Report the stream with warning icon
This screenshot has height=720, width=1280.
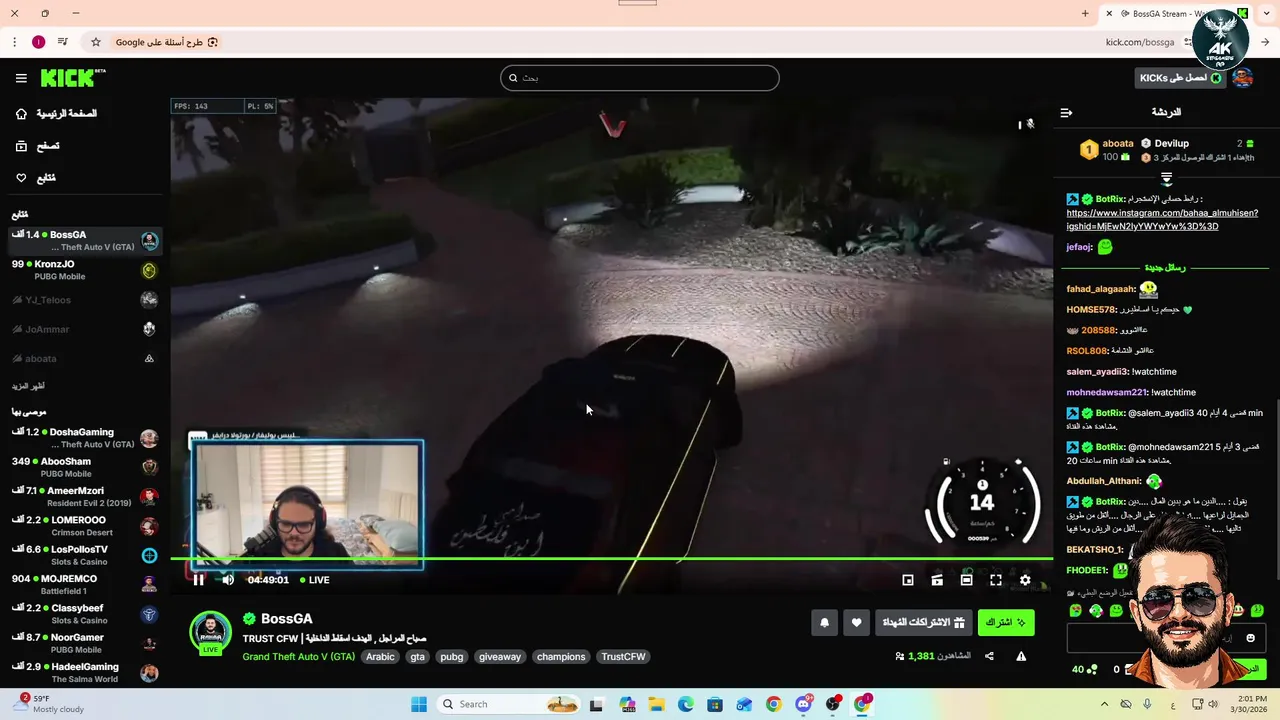click(1021, 657)
